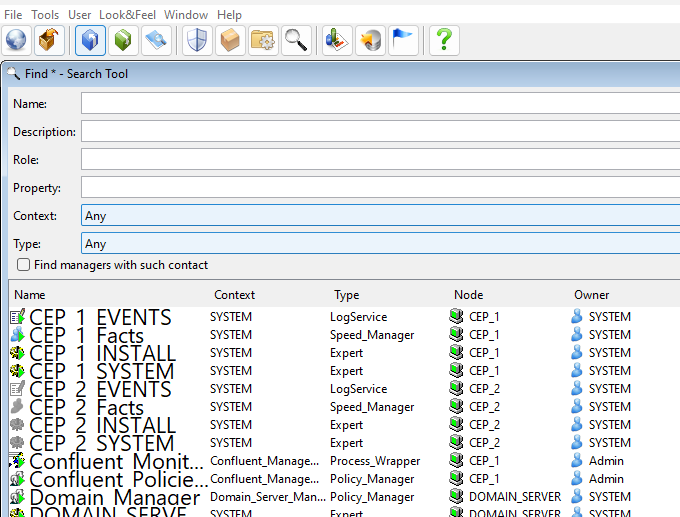Screen dimensions: 680x517
Task: Open the User menu
Action: pyautogui.click(x=79, y=15)
